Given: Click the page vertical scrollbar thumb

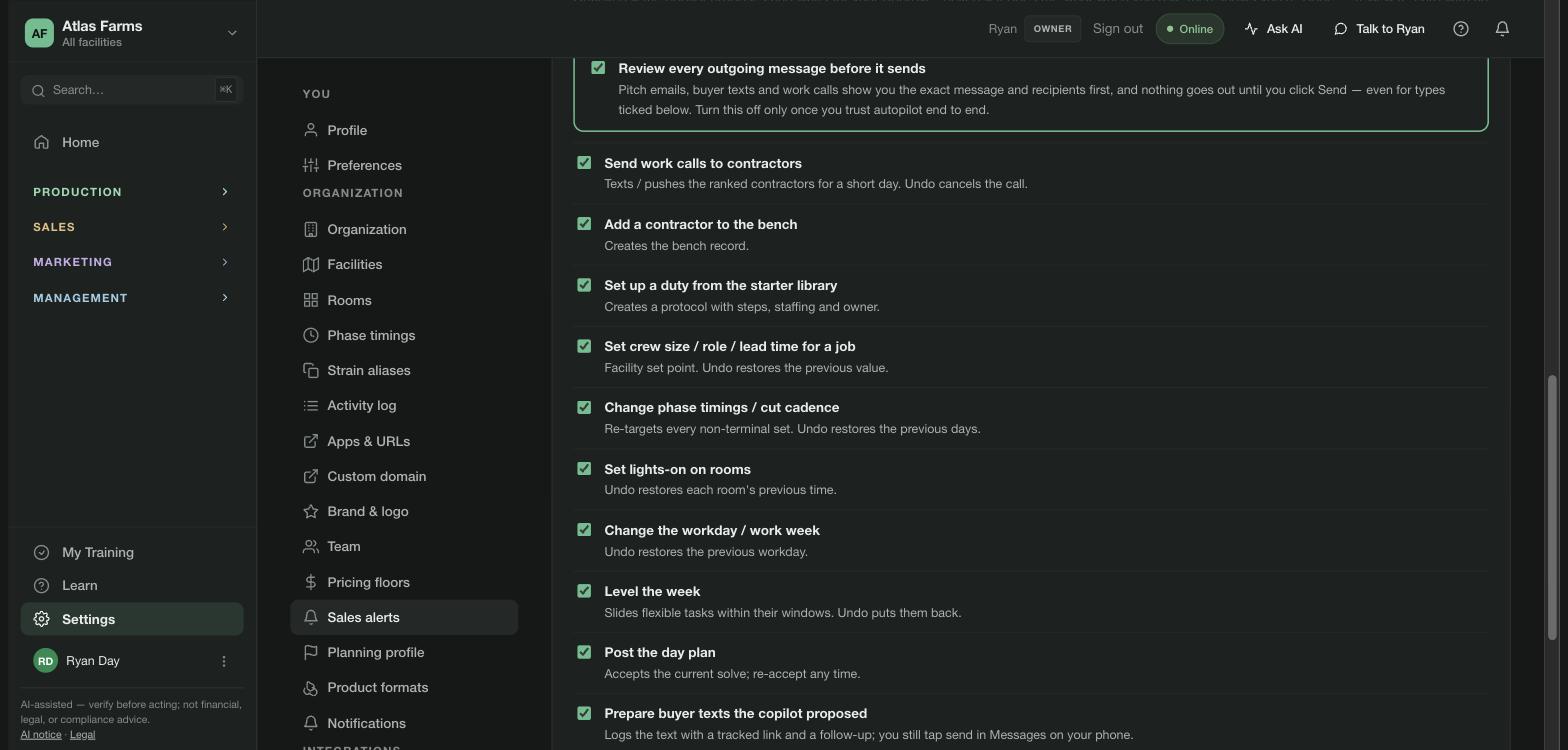Looking at the screenshot, I should tap(1553, 508).
